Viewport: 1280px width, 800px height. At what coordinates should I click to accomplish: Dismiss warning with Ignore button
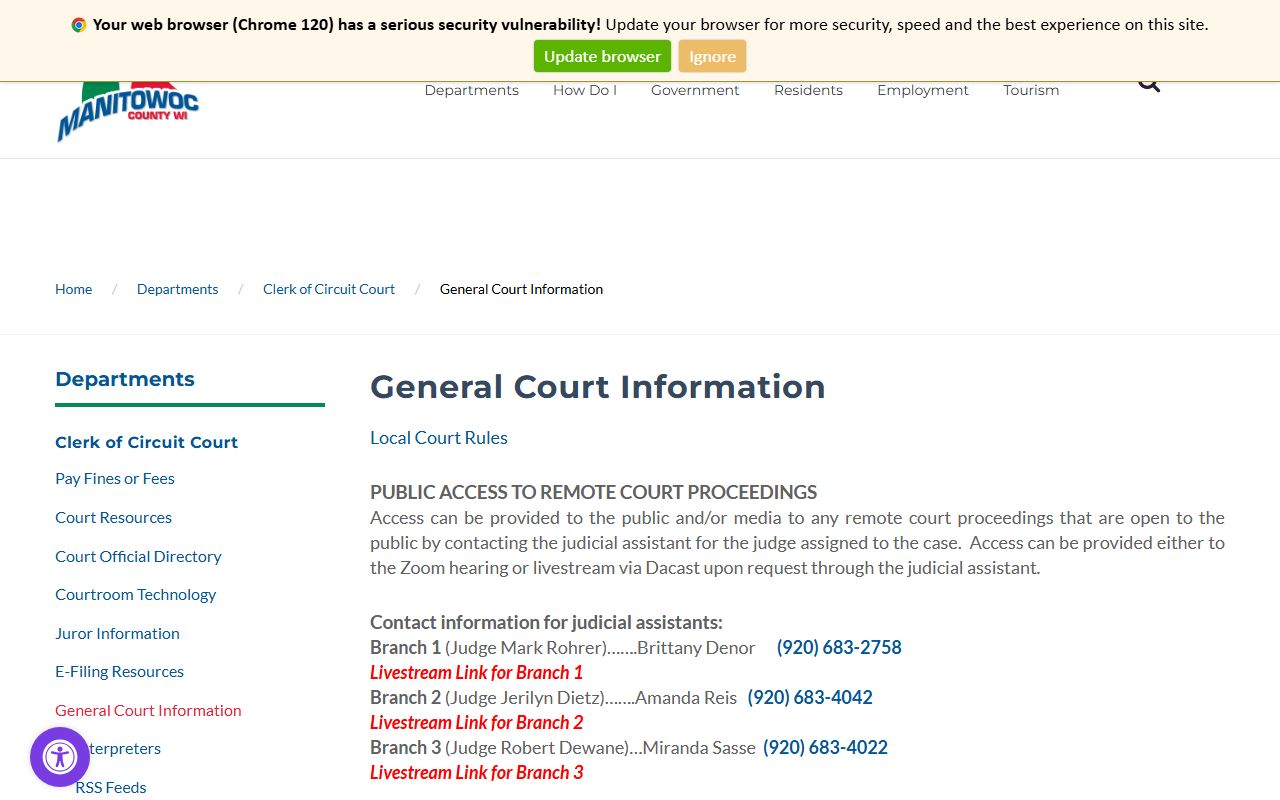coord(712,56)
